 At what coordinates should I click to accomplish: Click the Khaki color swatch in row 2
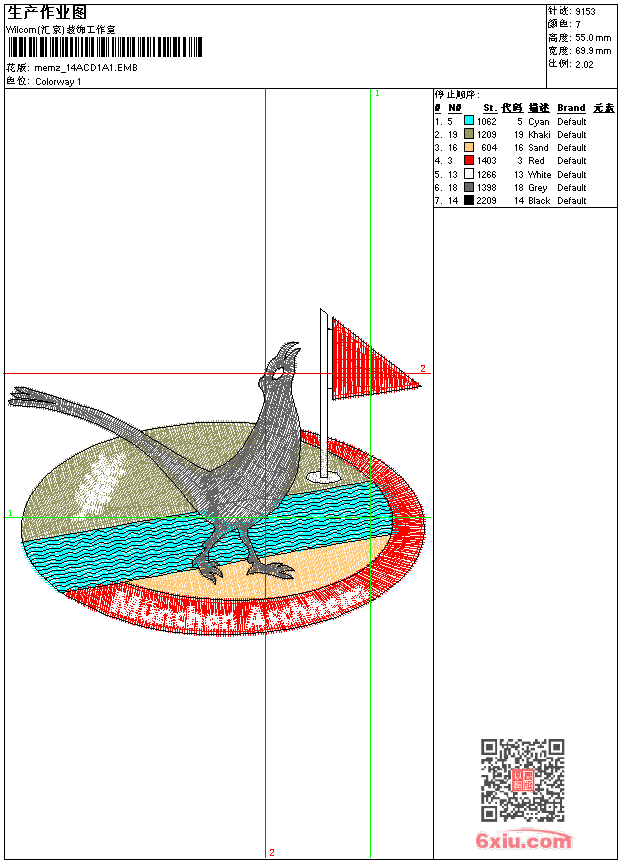point(469,134)
